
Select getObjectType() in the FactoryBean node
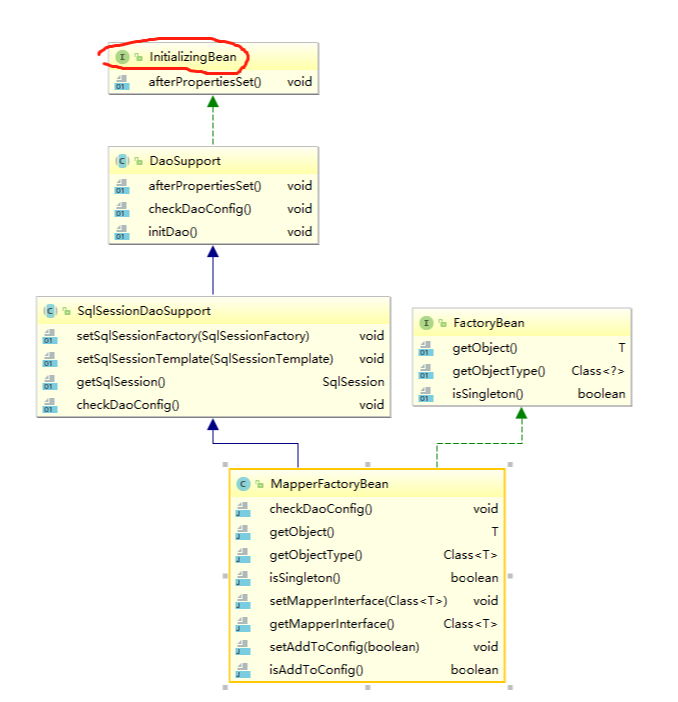(x=498, y=371)
